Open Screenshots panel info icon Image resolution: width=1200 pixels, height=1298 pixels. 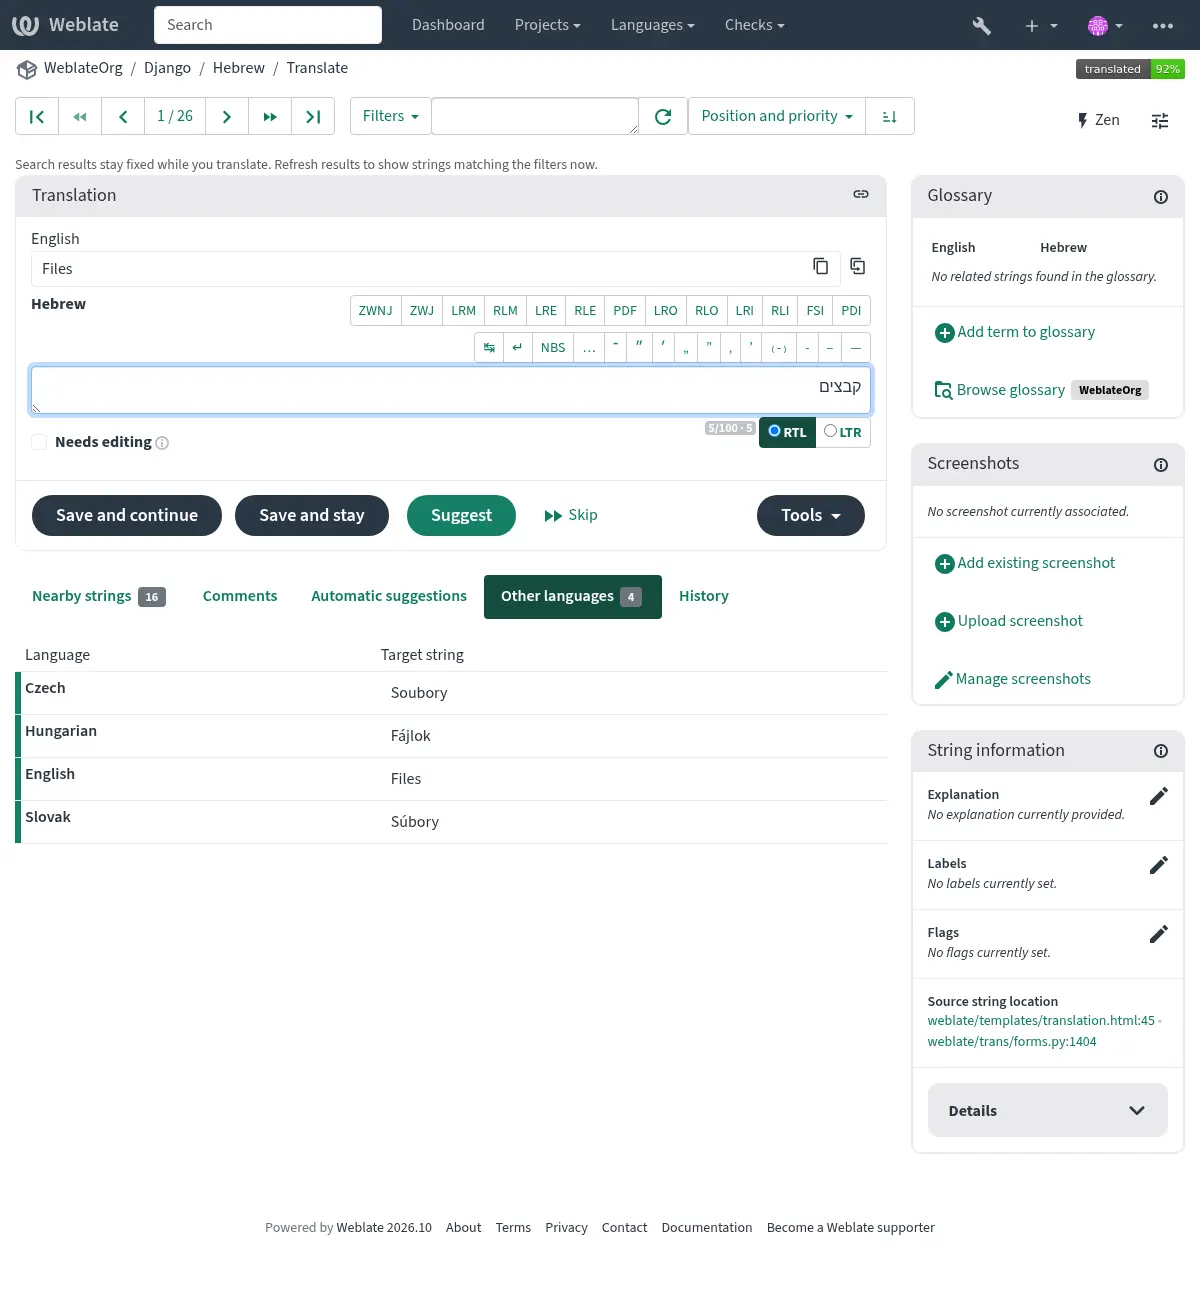tap(1161, 465)
